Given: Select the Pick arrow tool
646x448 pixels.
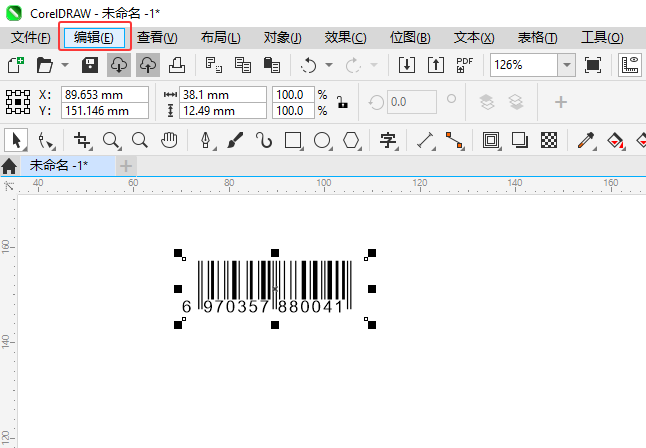Looking at the screenshot, I should 16,140.
